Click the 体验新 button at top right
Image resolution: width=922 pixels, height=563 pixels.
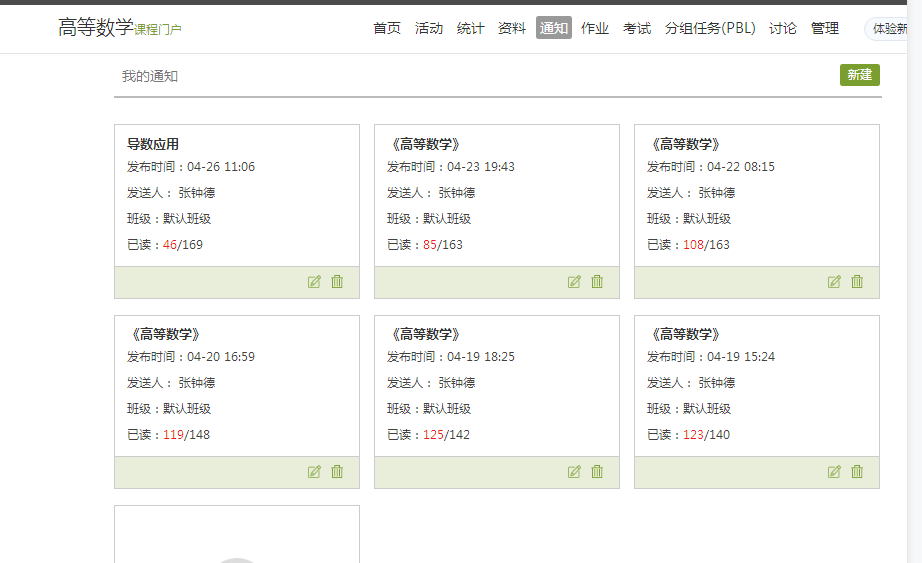pyautogui.click(x=892, y=29)
